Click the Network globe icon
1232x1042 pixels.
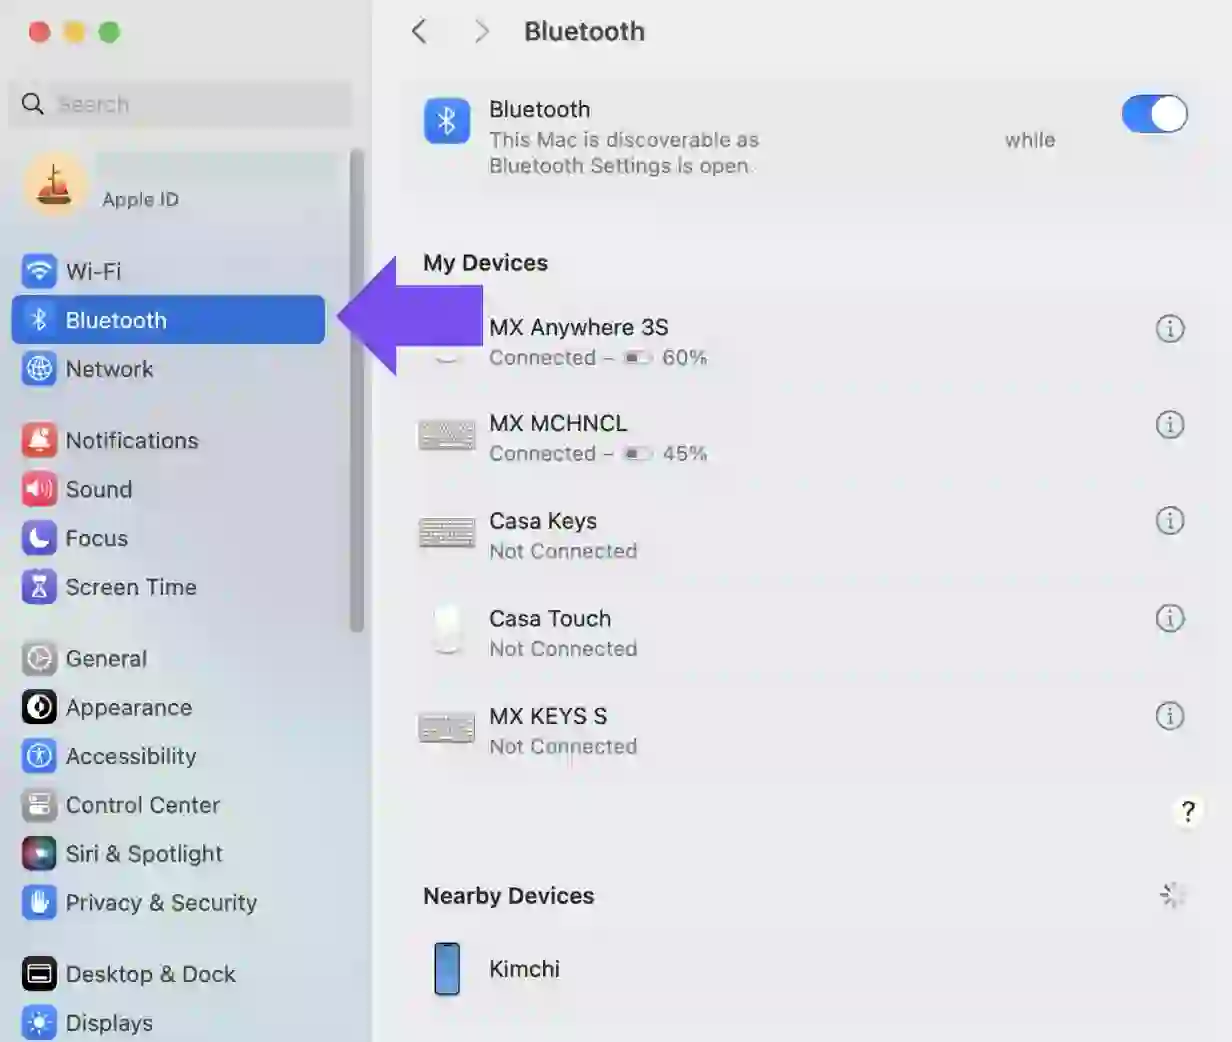pos(39,369)
